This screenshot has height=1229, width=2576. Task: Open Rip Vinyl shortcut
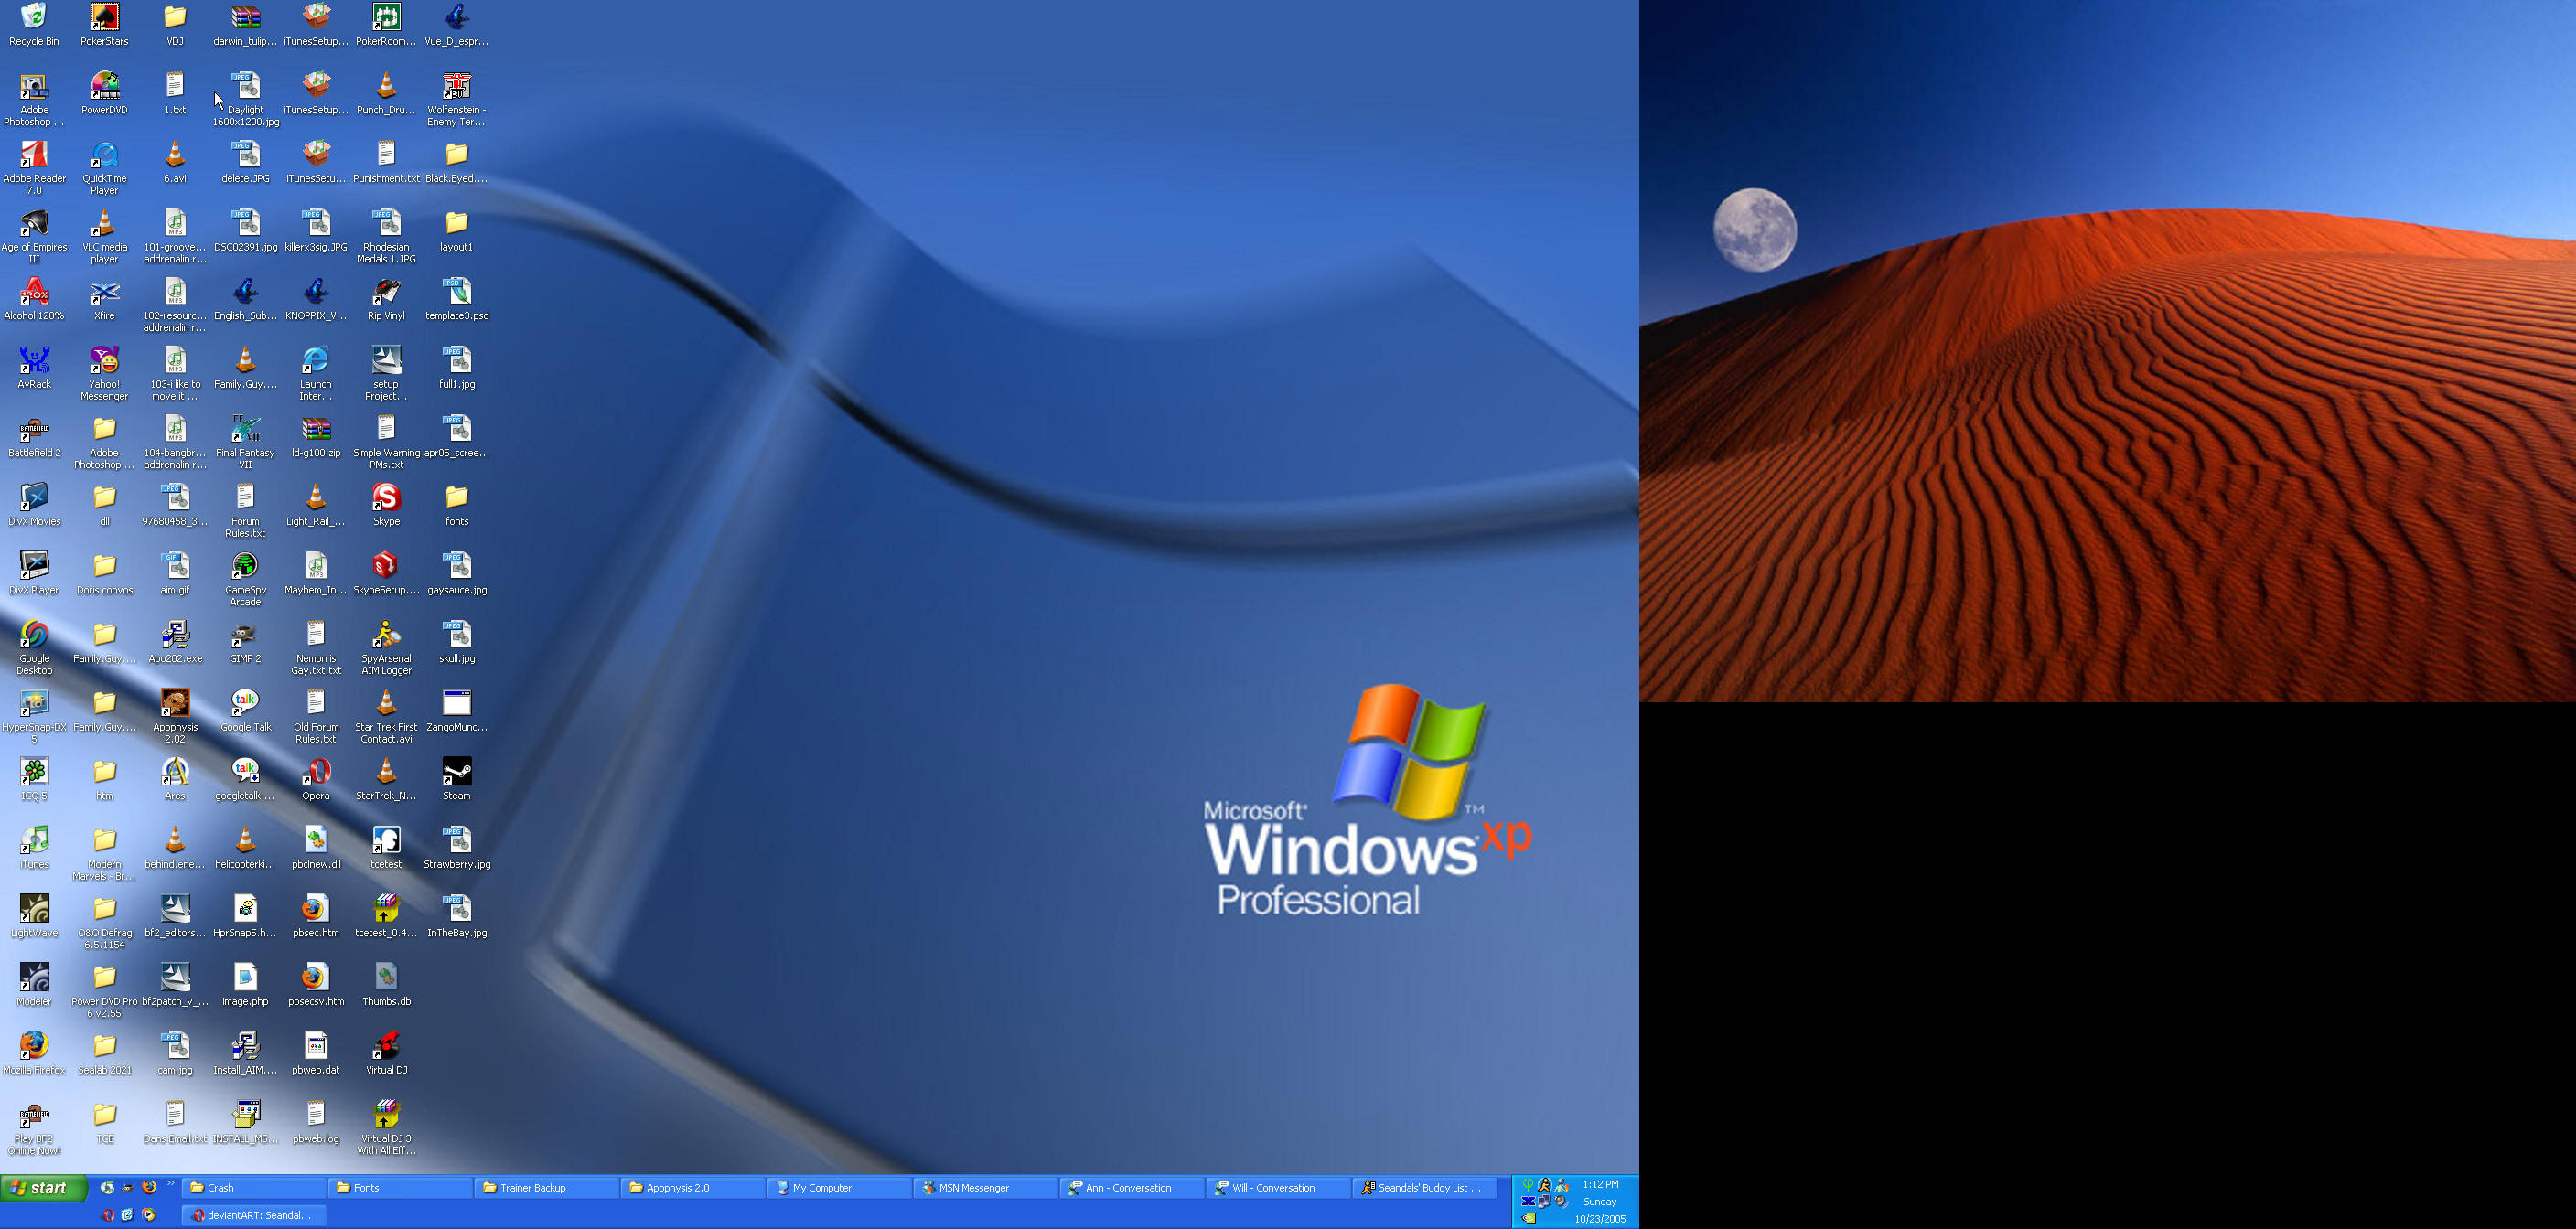(x=386, y=299)
